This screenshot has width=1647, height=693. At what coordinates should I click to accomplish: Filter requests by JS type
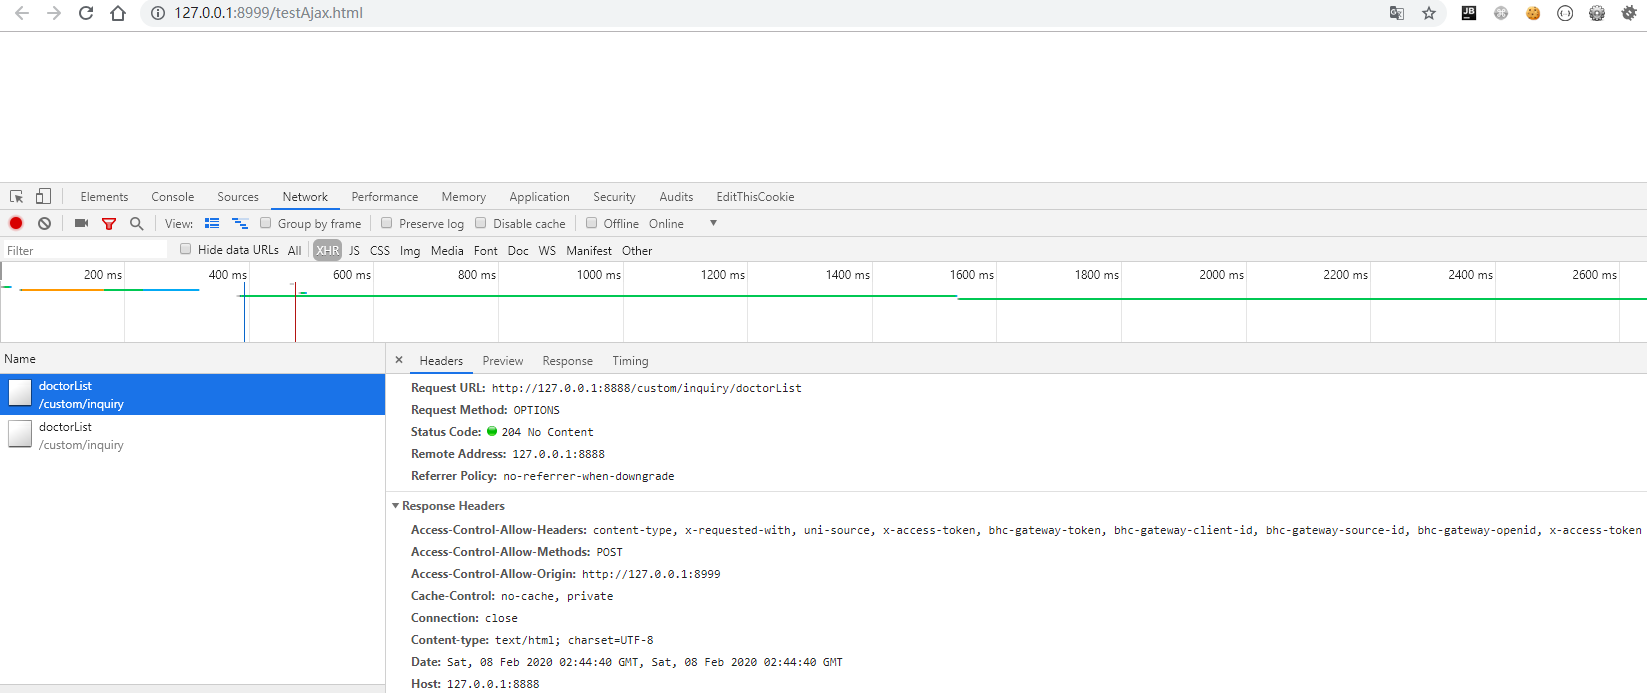(x=354, y=250)
